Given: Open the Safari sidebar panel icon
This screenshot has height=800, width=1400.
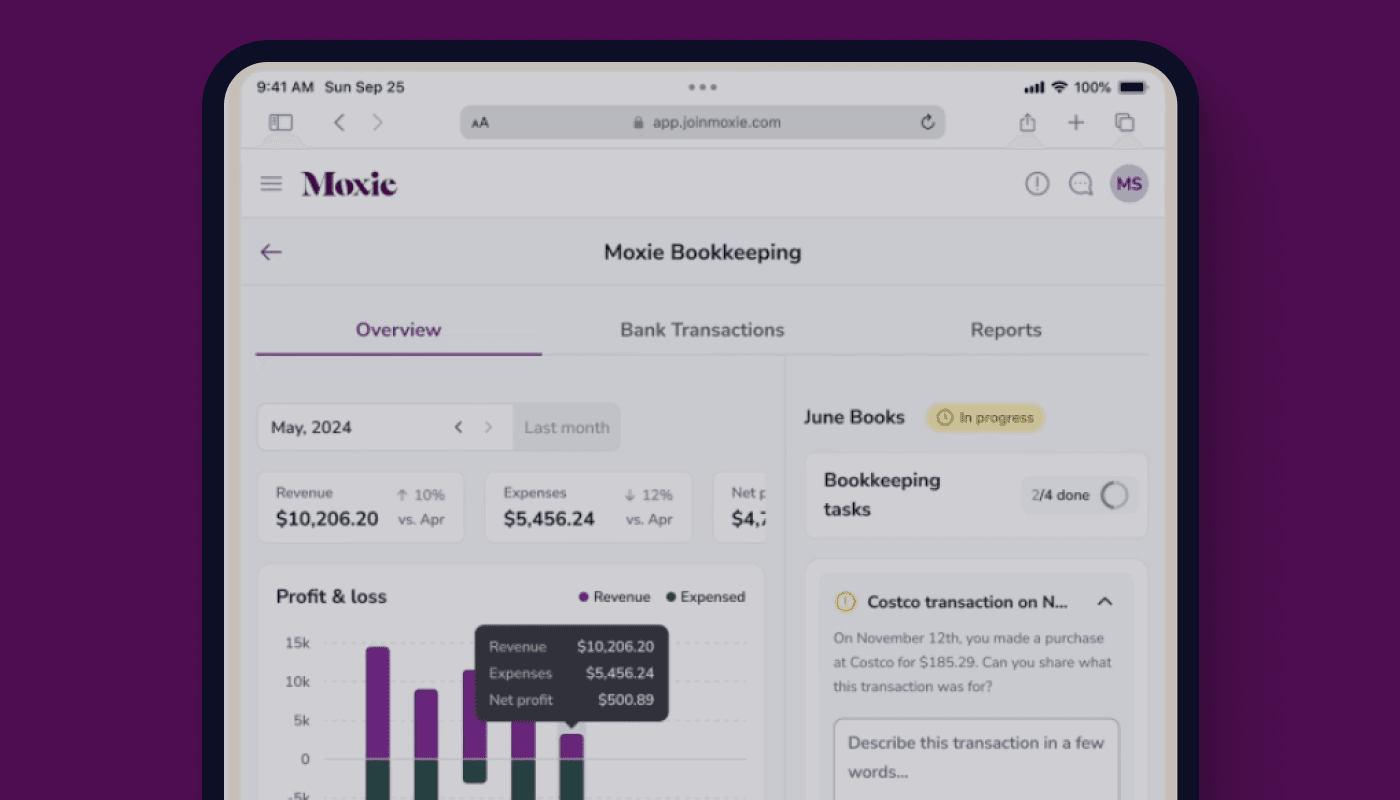Looking at the screenshot, I should tap(281, 122).
